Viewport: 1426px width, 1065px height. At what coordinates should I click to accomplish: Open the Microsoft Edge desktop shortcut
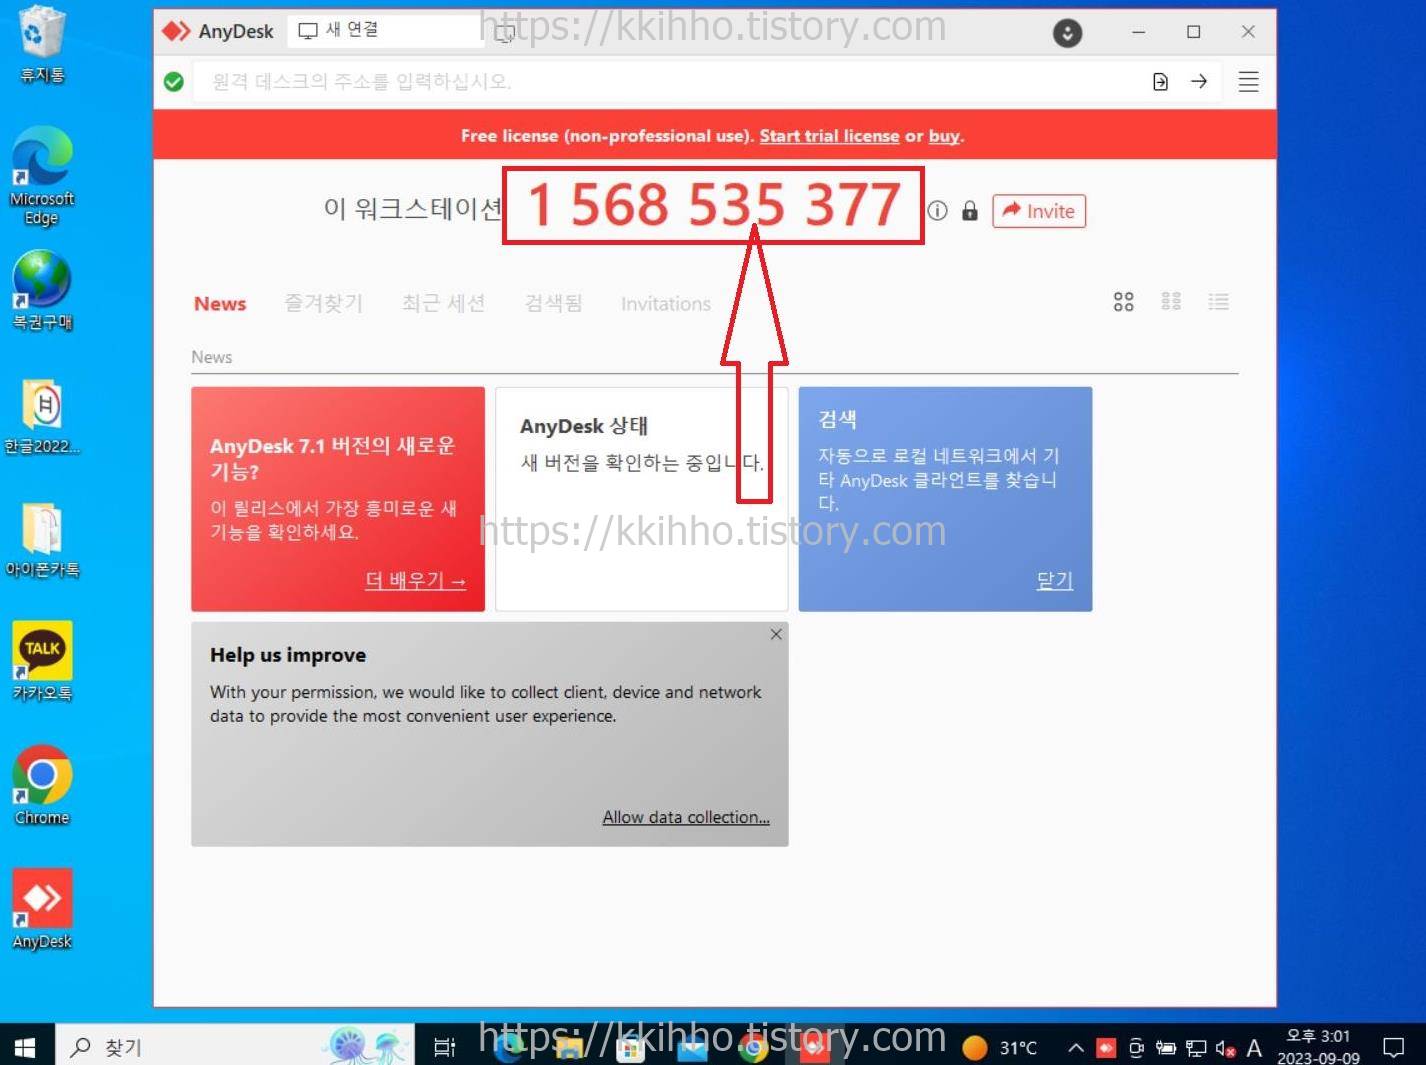coord(42,177)
